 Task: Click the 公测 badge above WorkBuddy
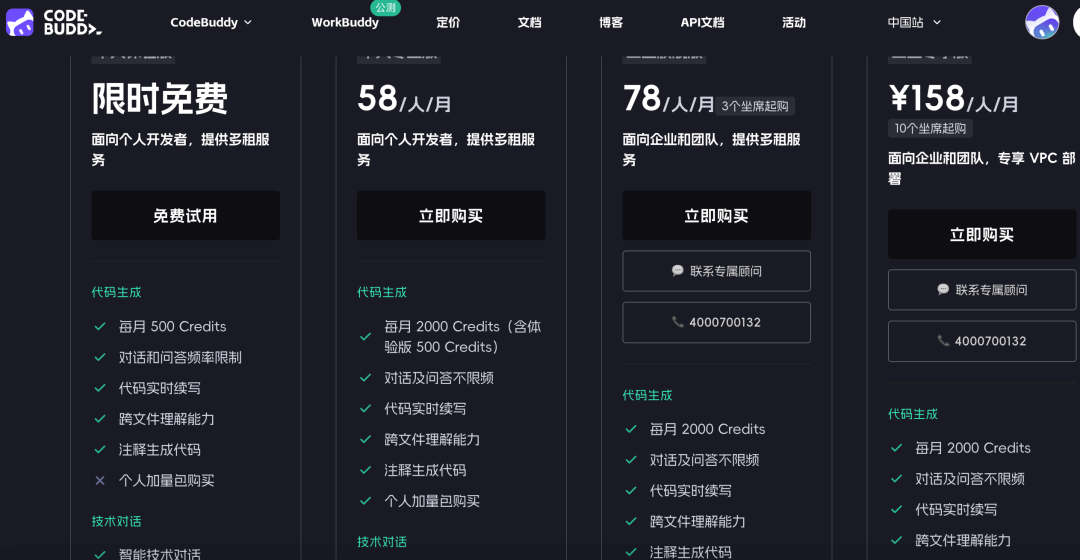[385, 8]
